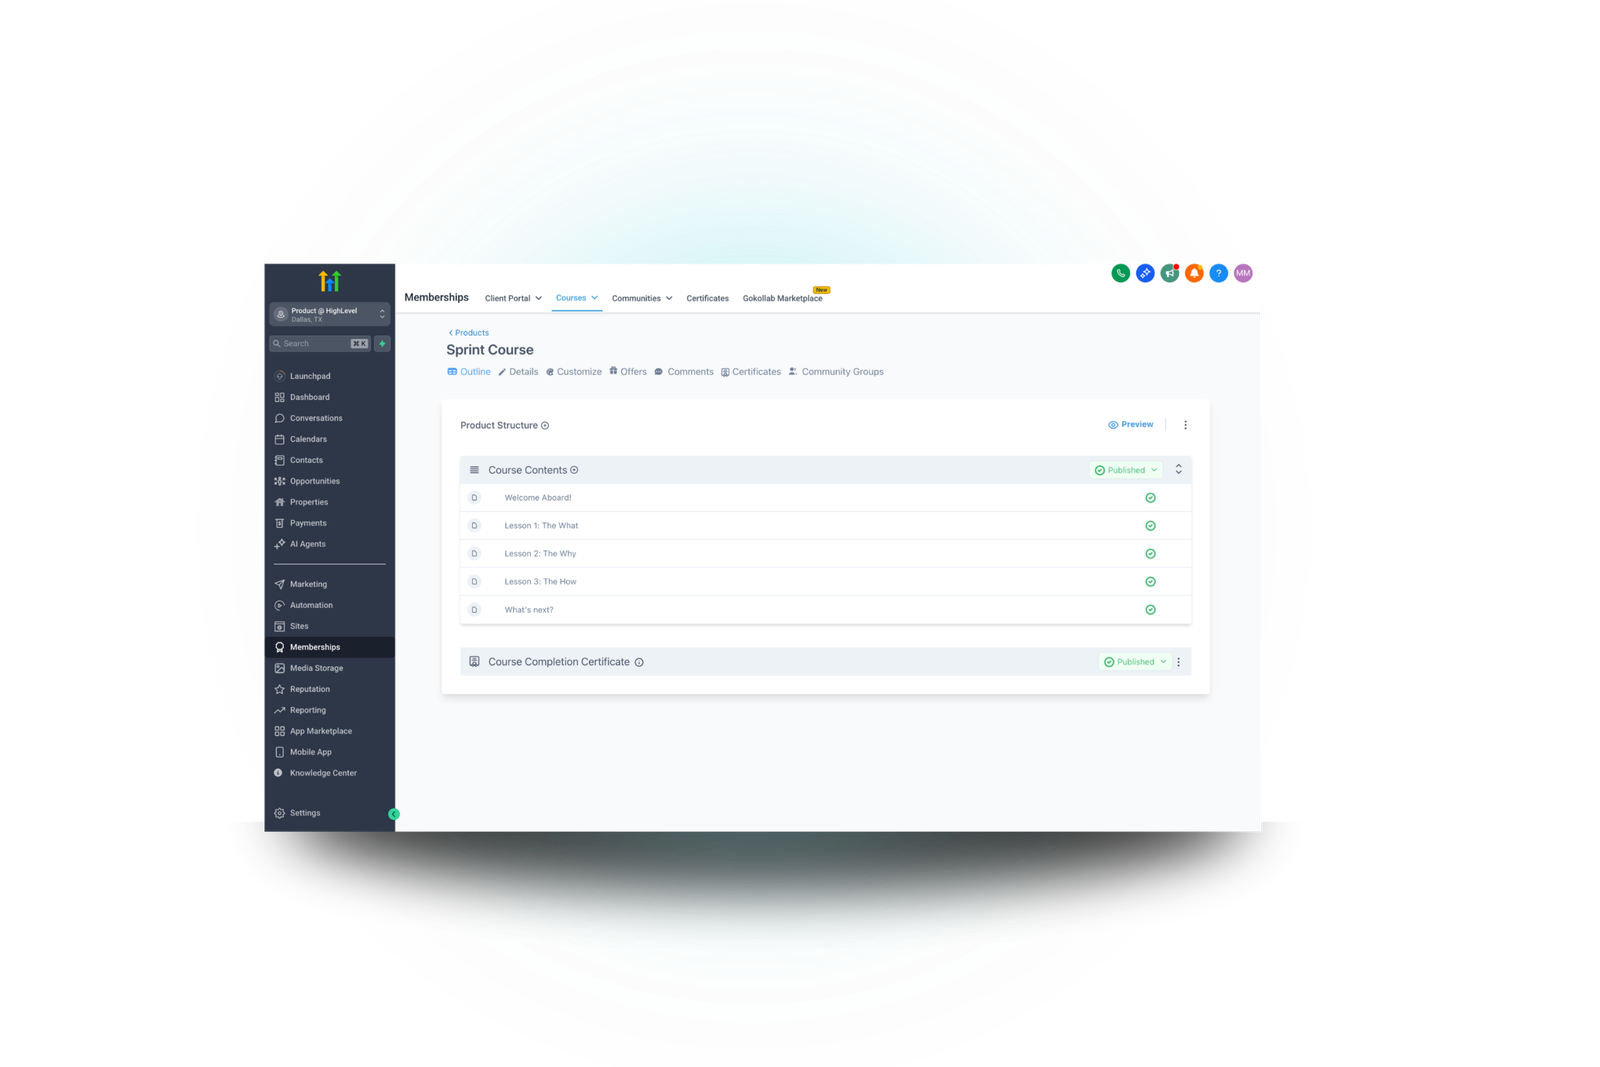Click the blue help question mark icon
The height and width of the screenshot is (1067, 1600).
(x=1218, y=273)
